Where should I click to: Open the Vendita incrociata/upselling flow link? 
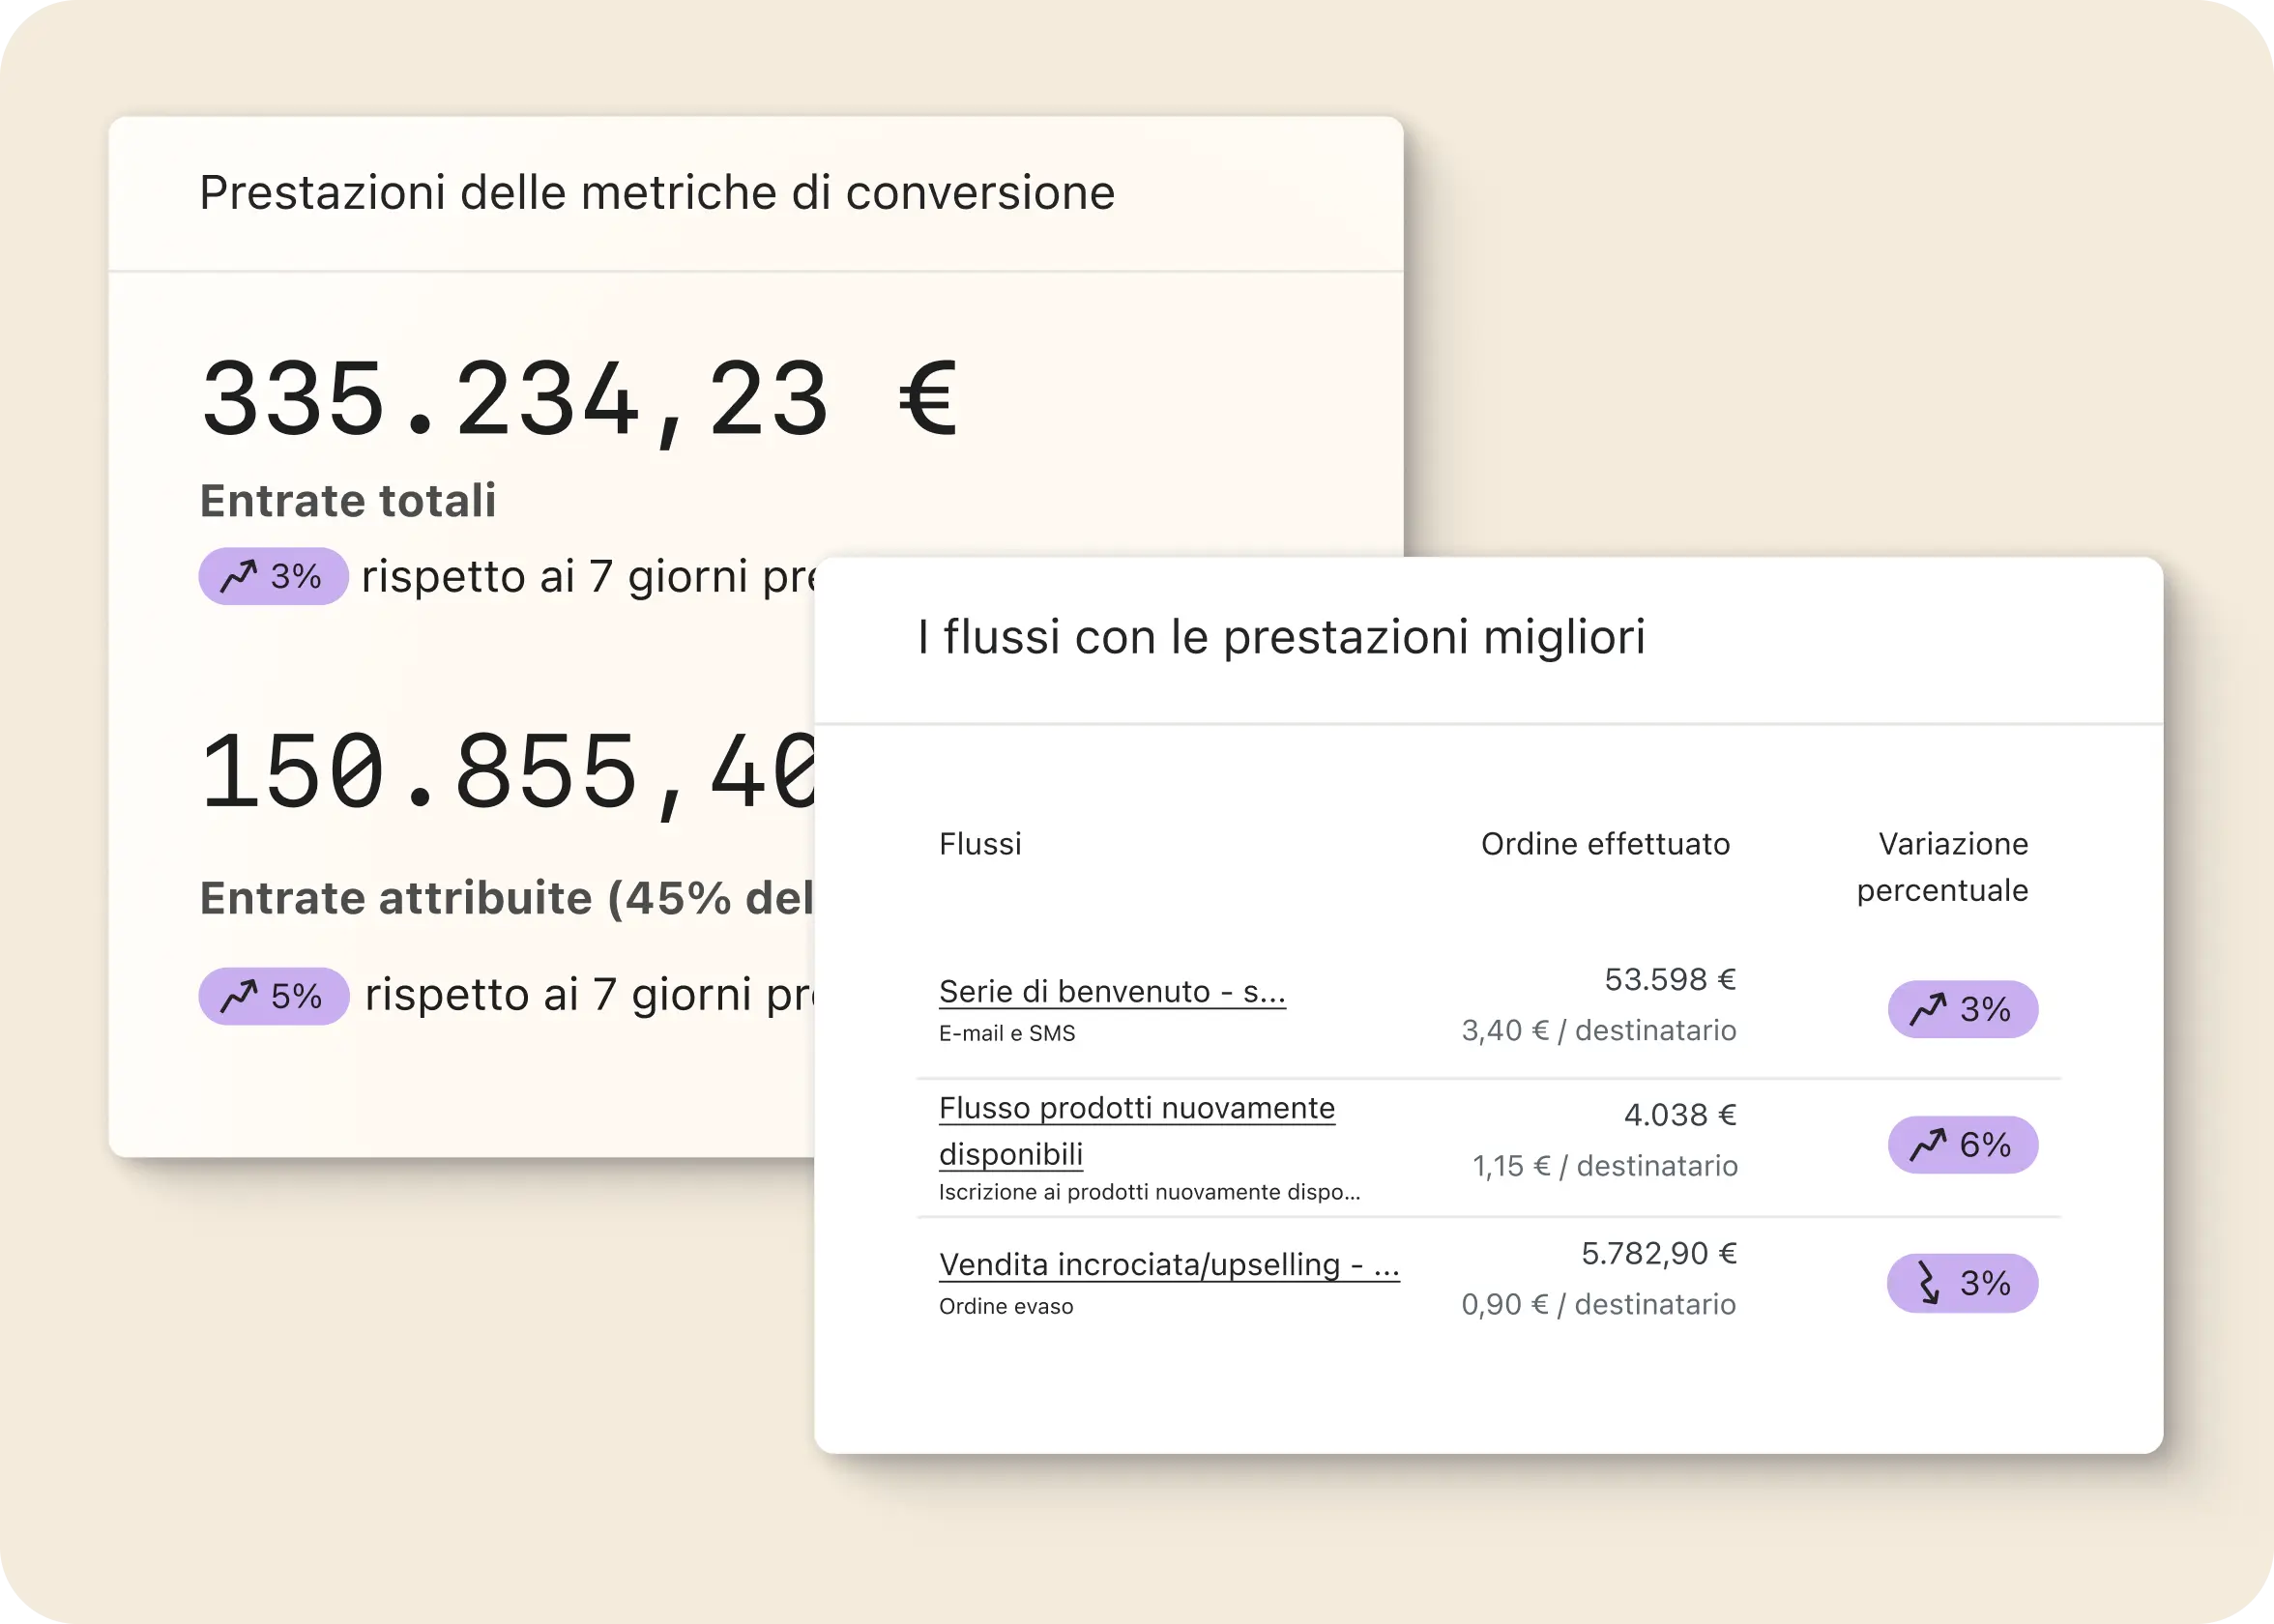click(1168, 1265)
